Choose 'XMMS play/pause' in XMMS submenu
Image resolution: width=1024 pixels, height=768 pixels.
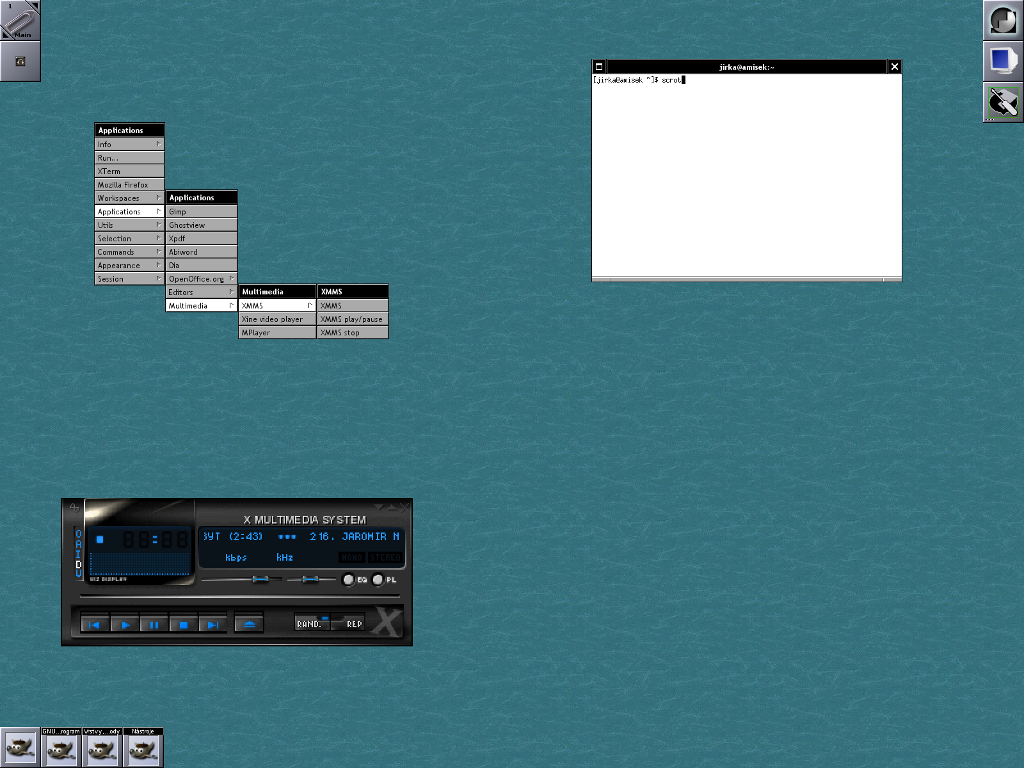pos(352,319)
